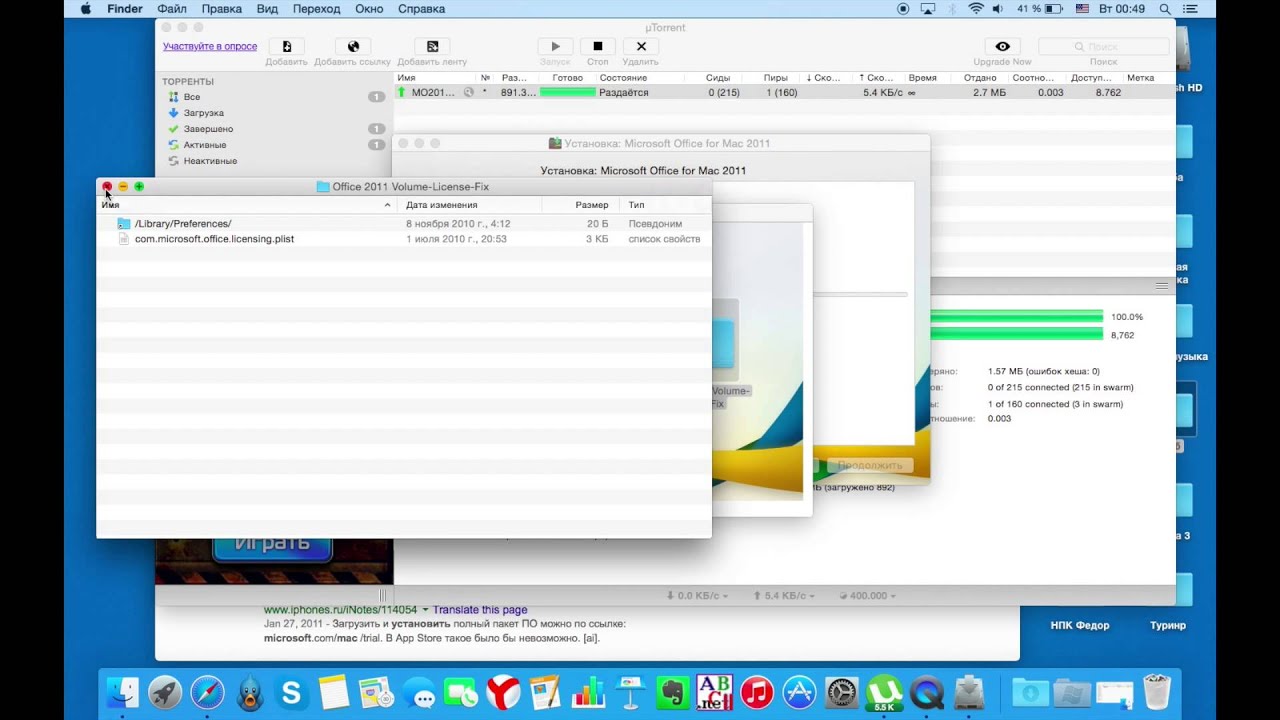Click the 8.762 availability bar in details pane
Viewport: 1280px width, 720px height.
(x=1016, y=335)
